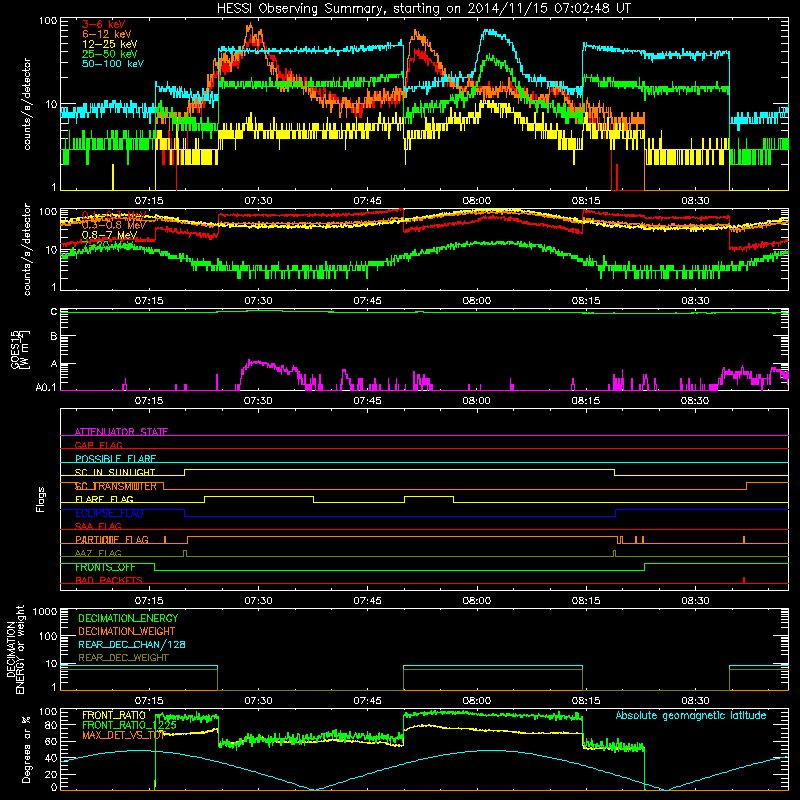800x800 pixels.
Task: Click the A0.1 tick label on GOES plot
Action: point(46,388)
